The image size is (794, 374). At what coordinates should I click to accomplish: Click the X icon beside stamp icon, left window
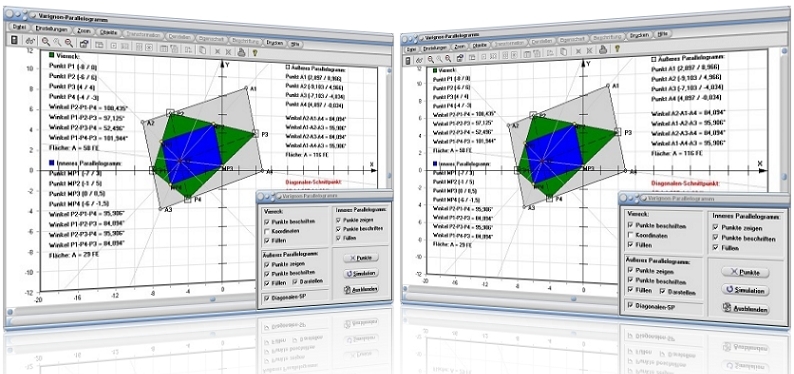coord(228,52)
